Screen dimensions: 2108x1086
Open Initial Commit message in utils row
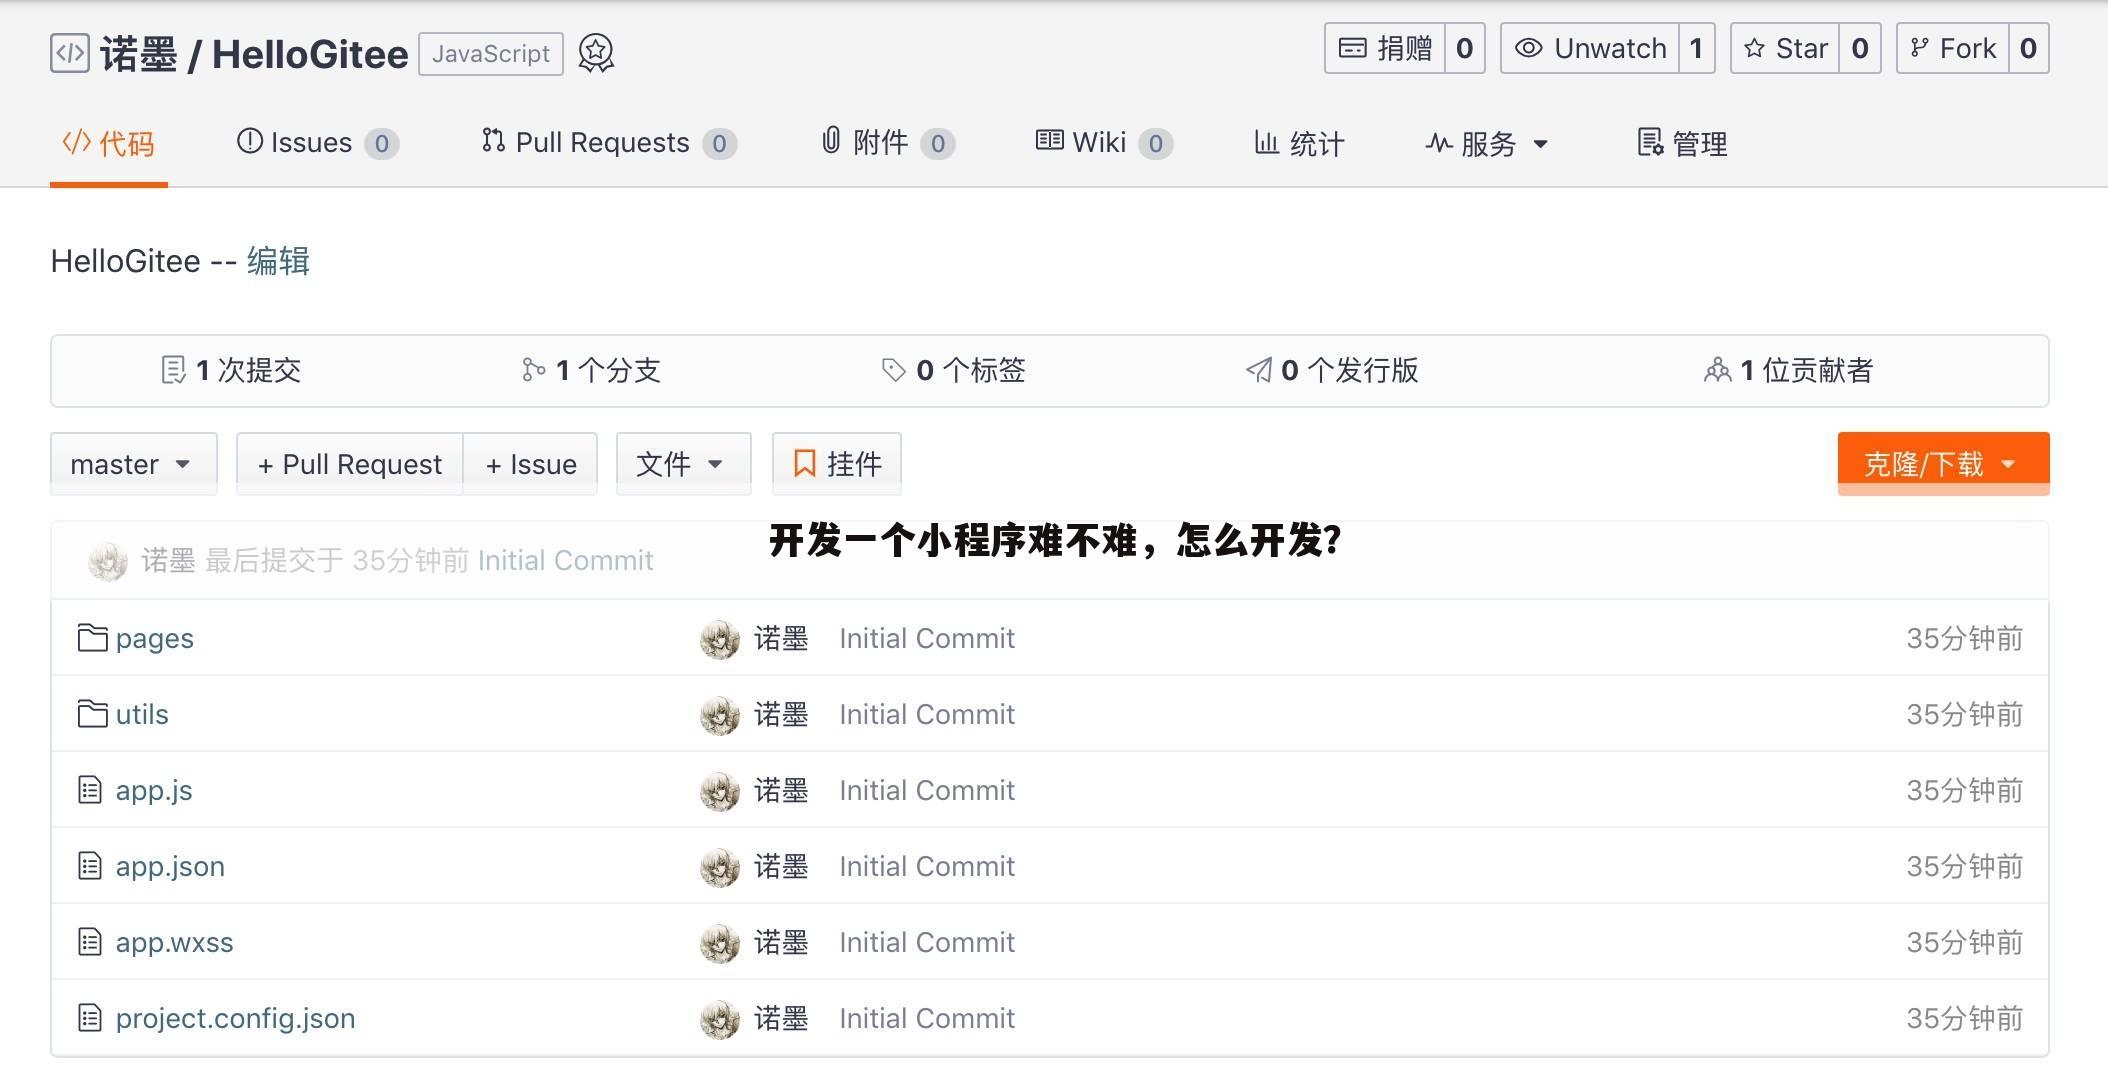pos(927,714)
